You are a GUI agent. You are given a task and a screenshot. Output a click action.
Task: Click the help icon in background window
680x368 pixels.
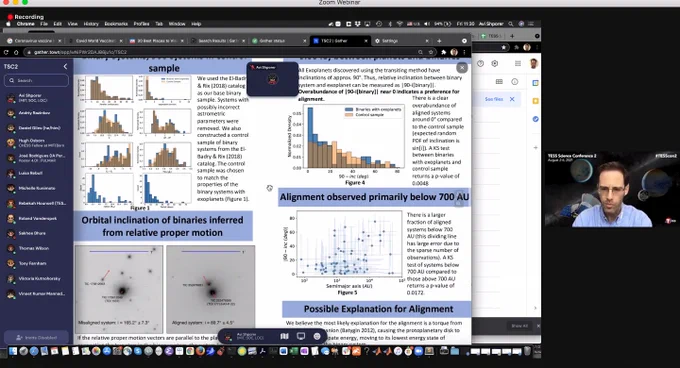click(480, 63)
